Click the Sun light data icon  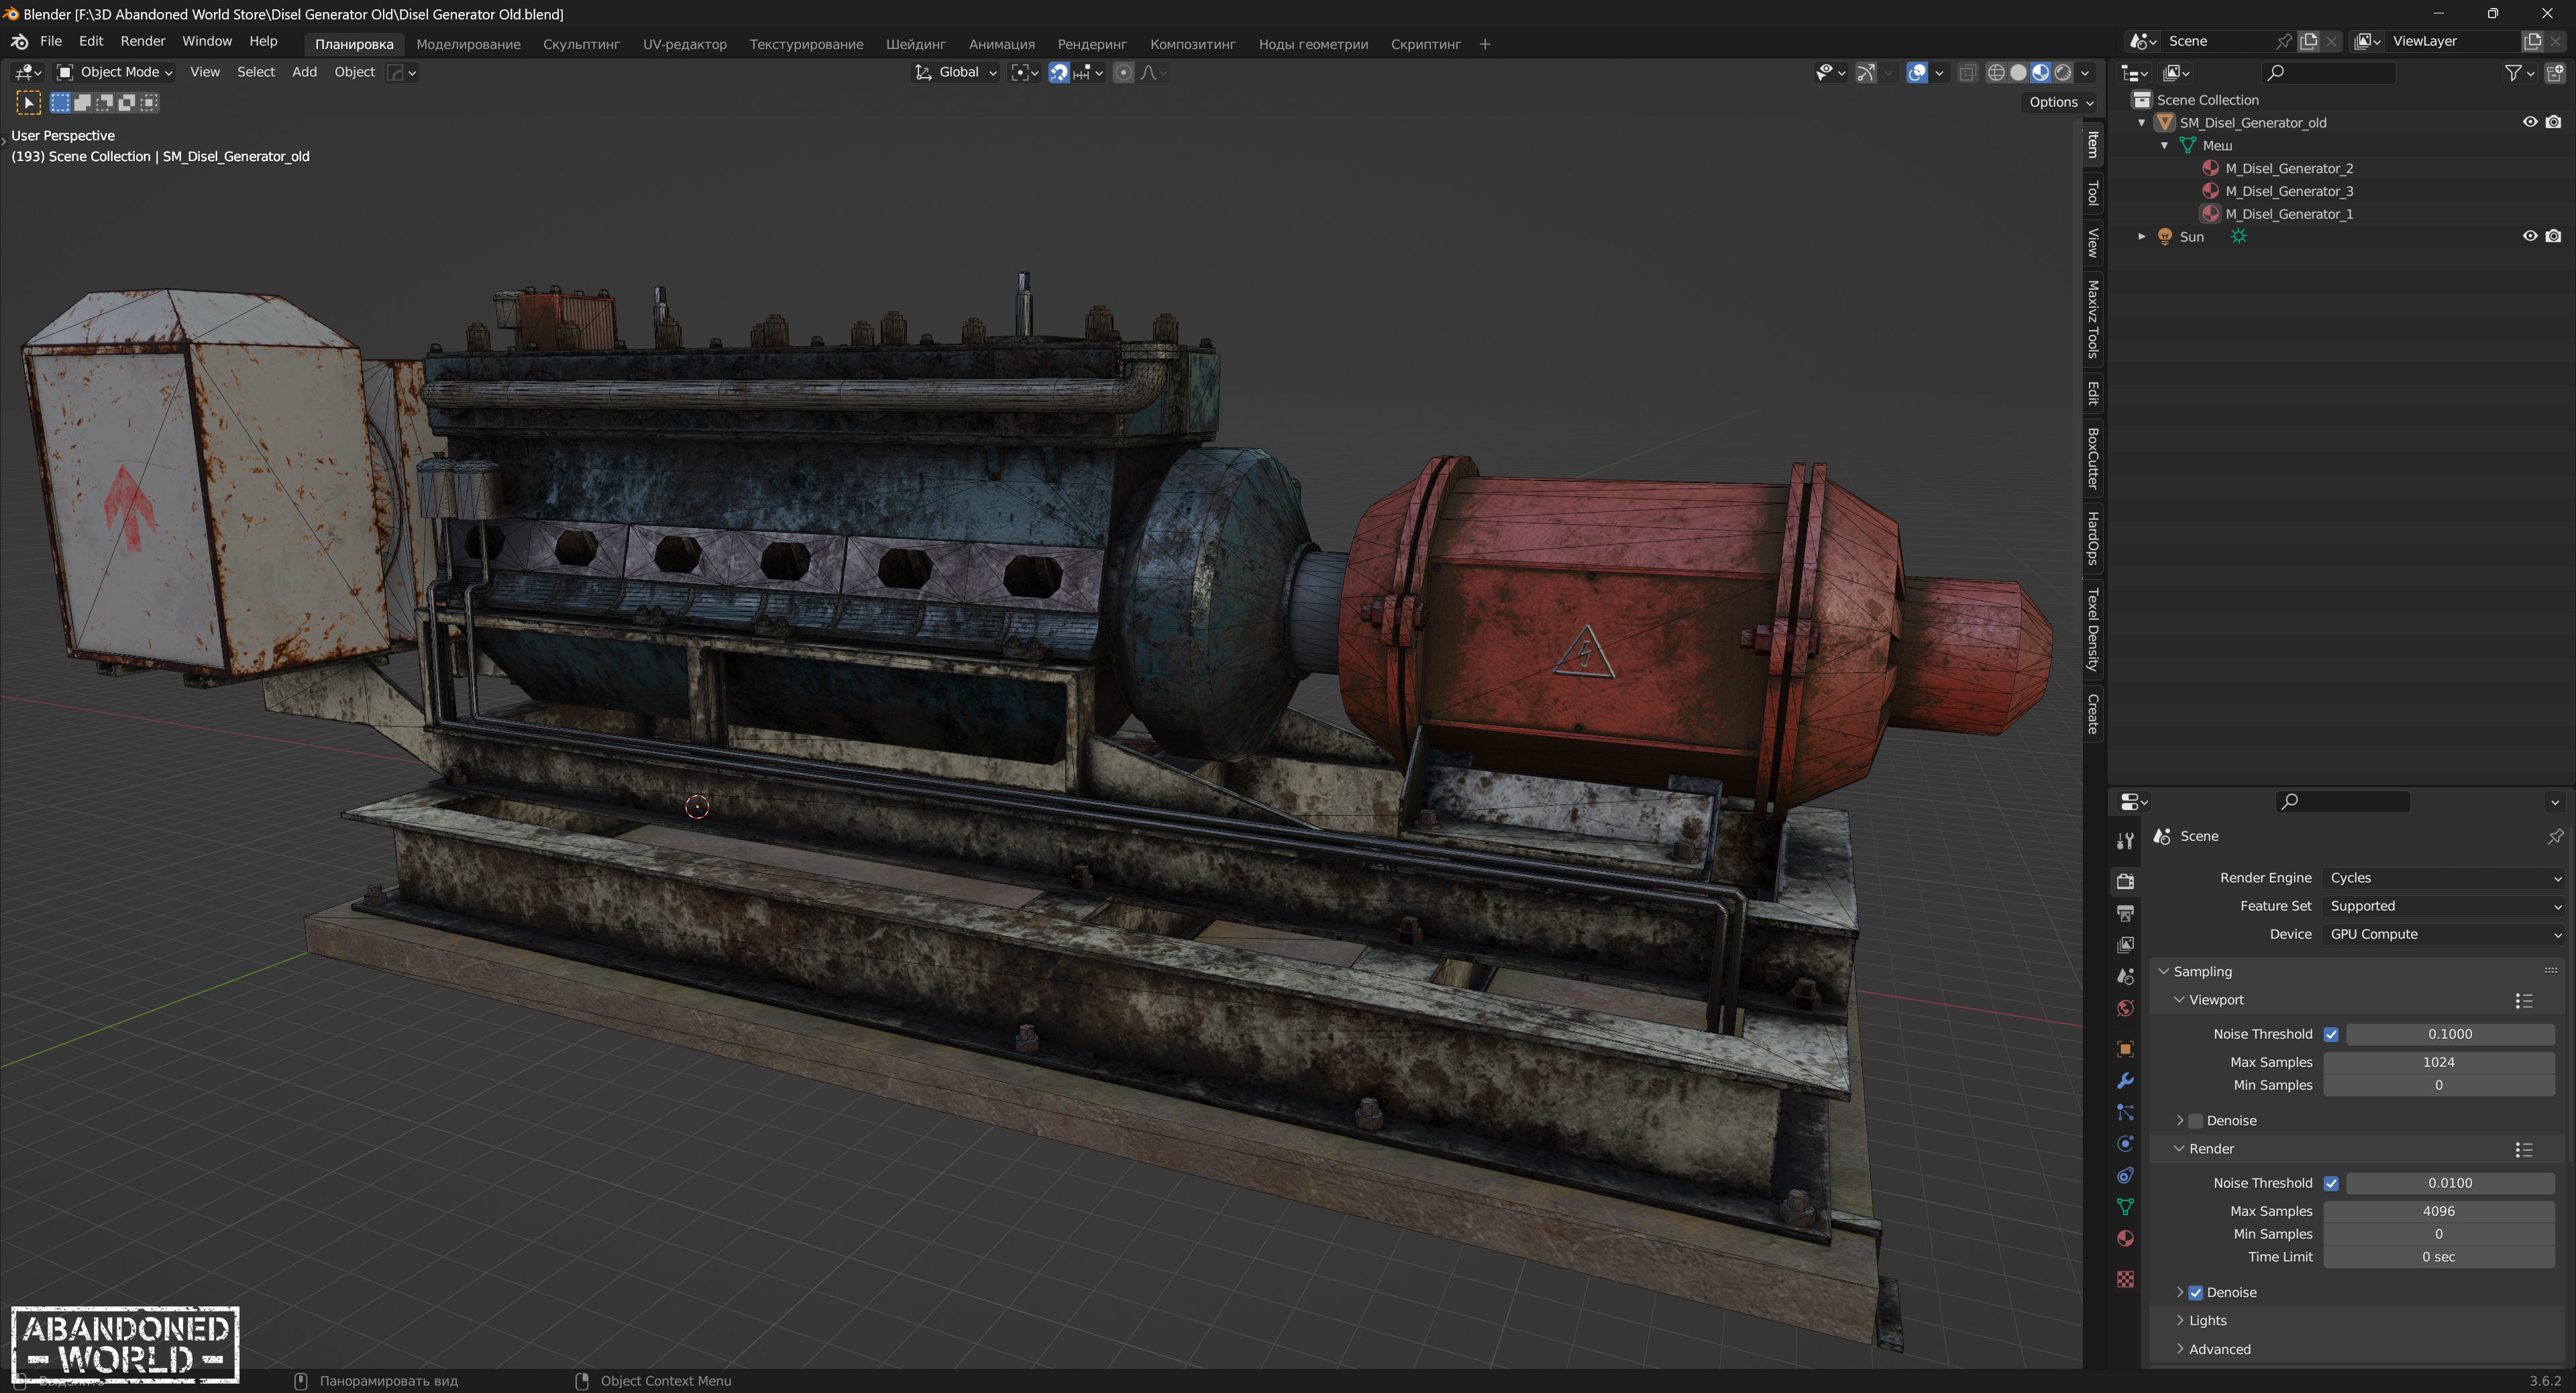[x=2238, y=237]
